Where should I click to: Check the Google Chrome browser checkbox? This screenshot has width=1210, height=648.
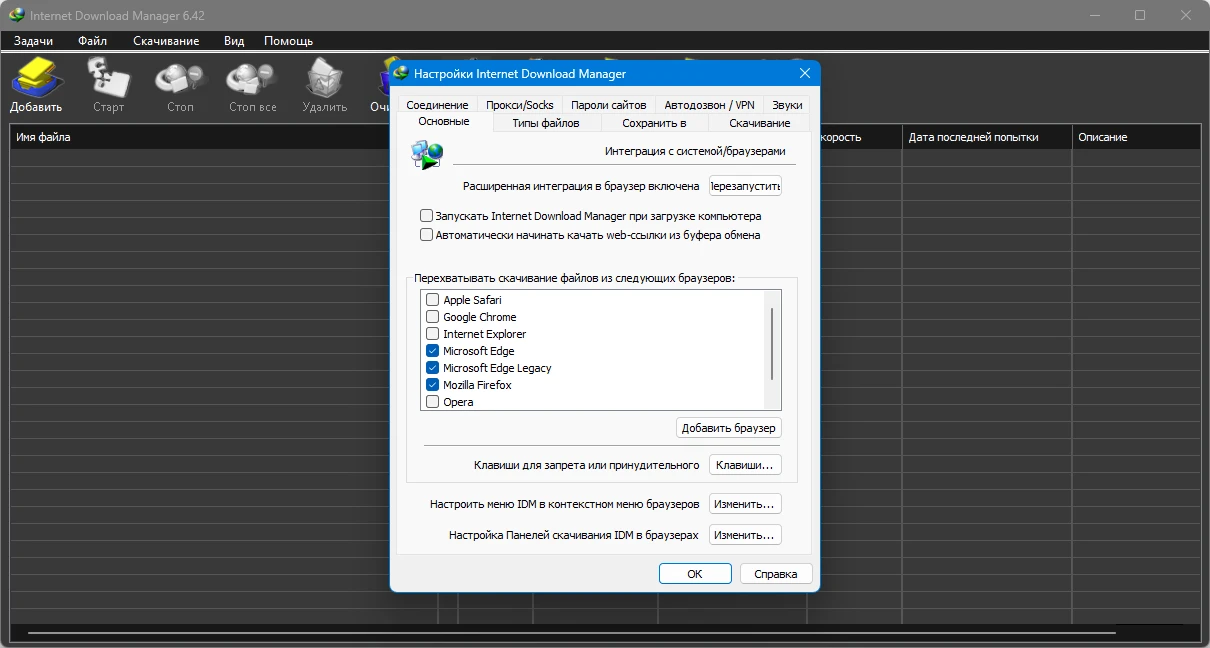coord(433,317)
